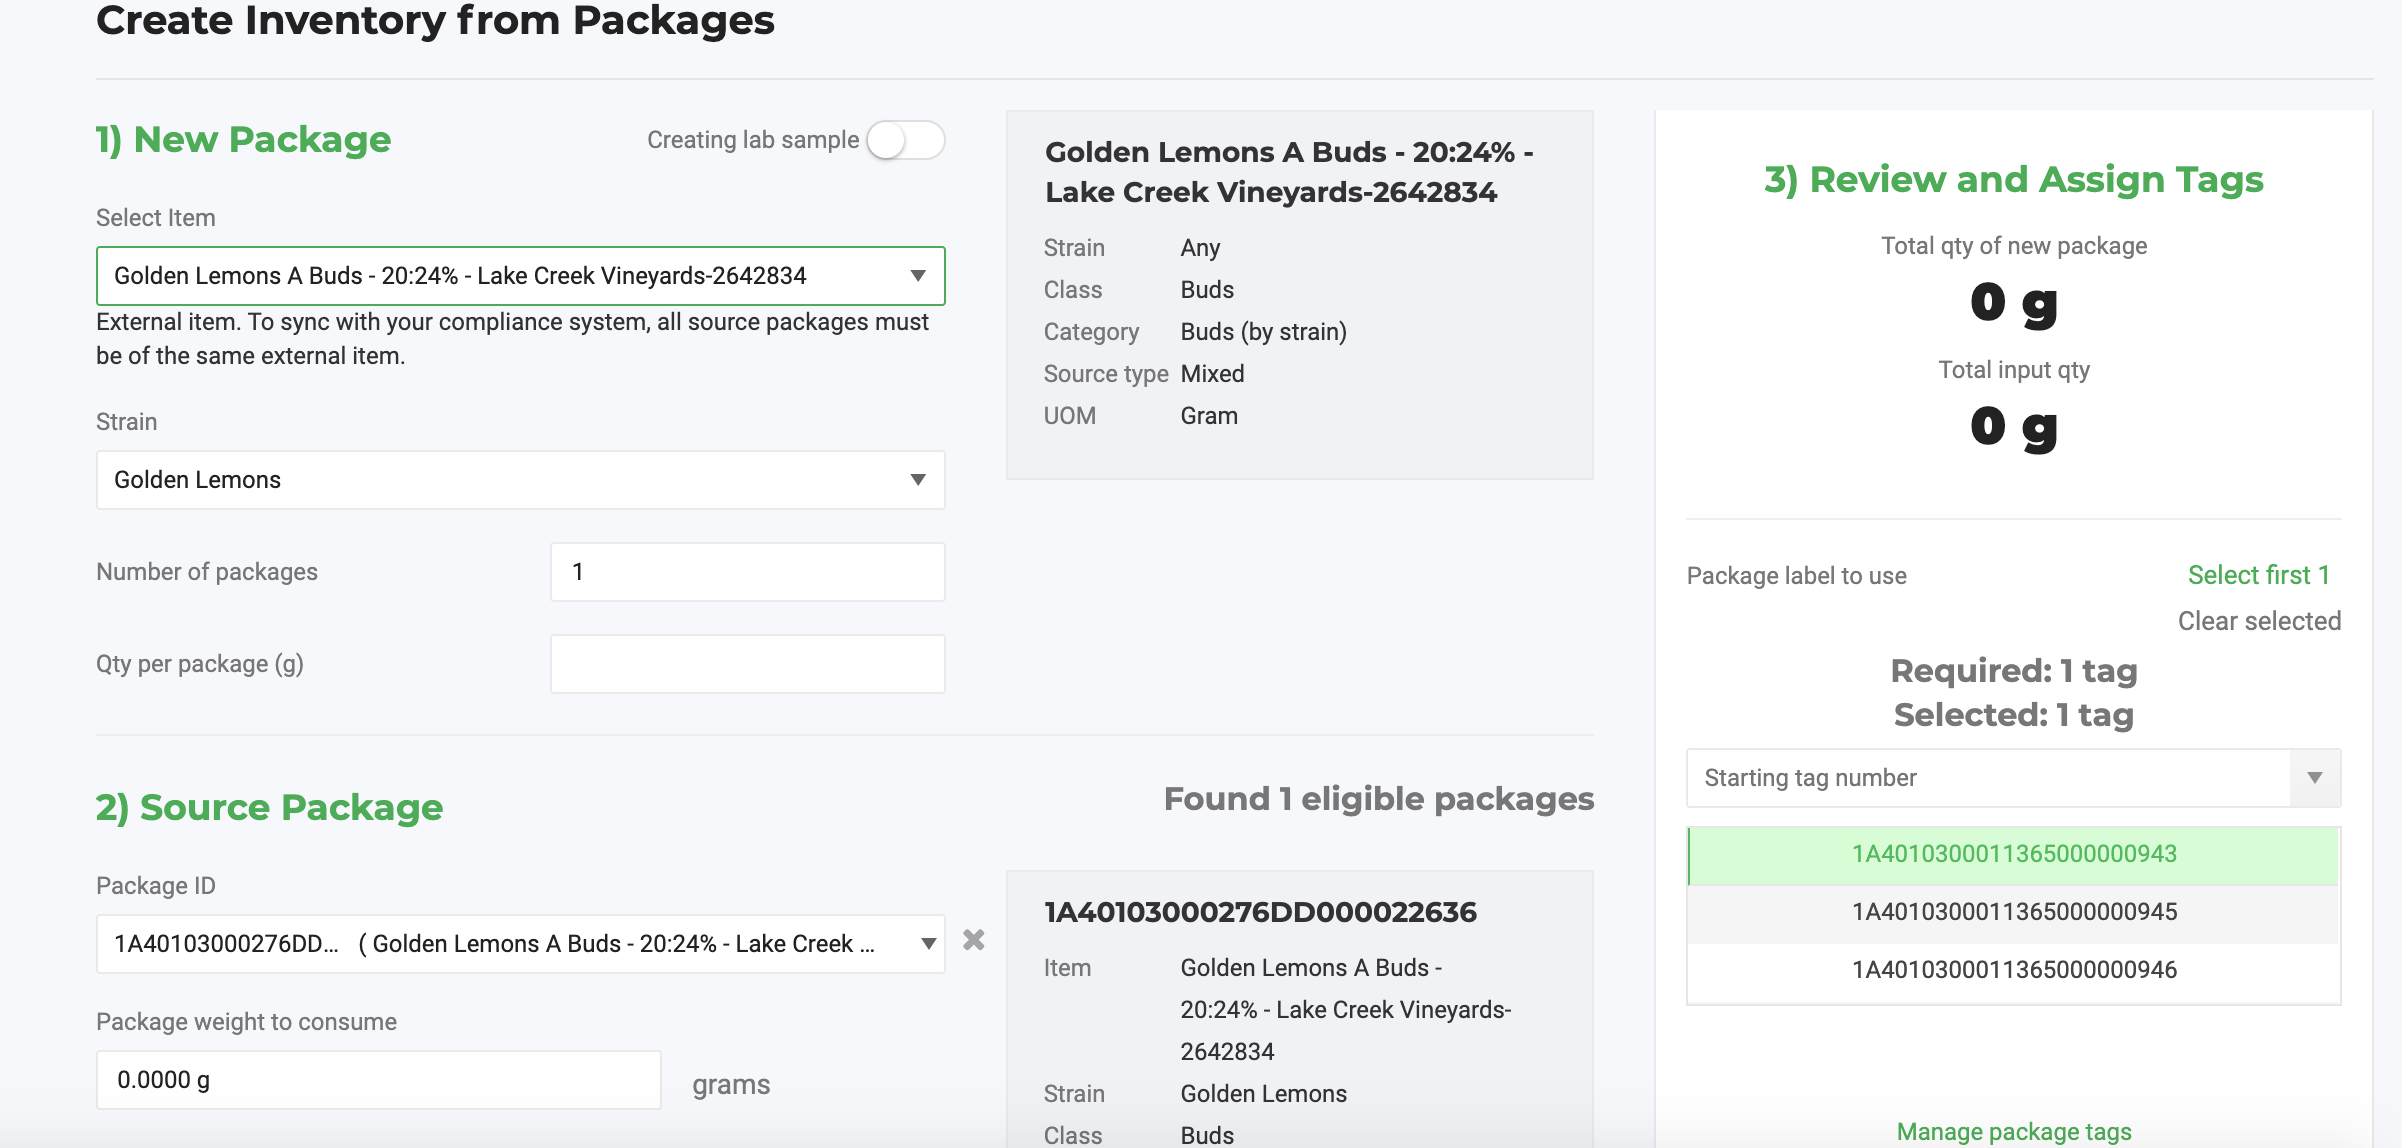Click the Strain dropdown arrow icon
Viewport: 2402px width, 1148px height.
coord(917,480)
